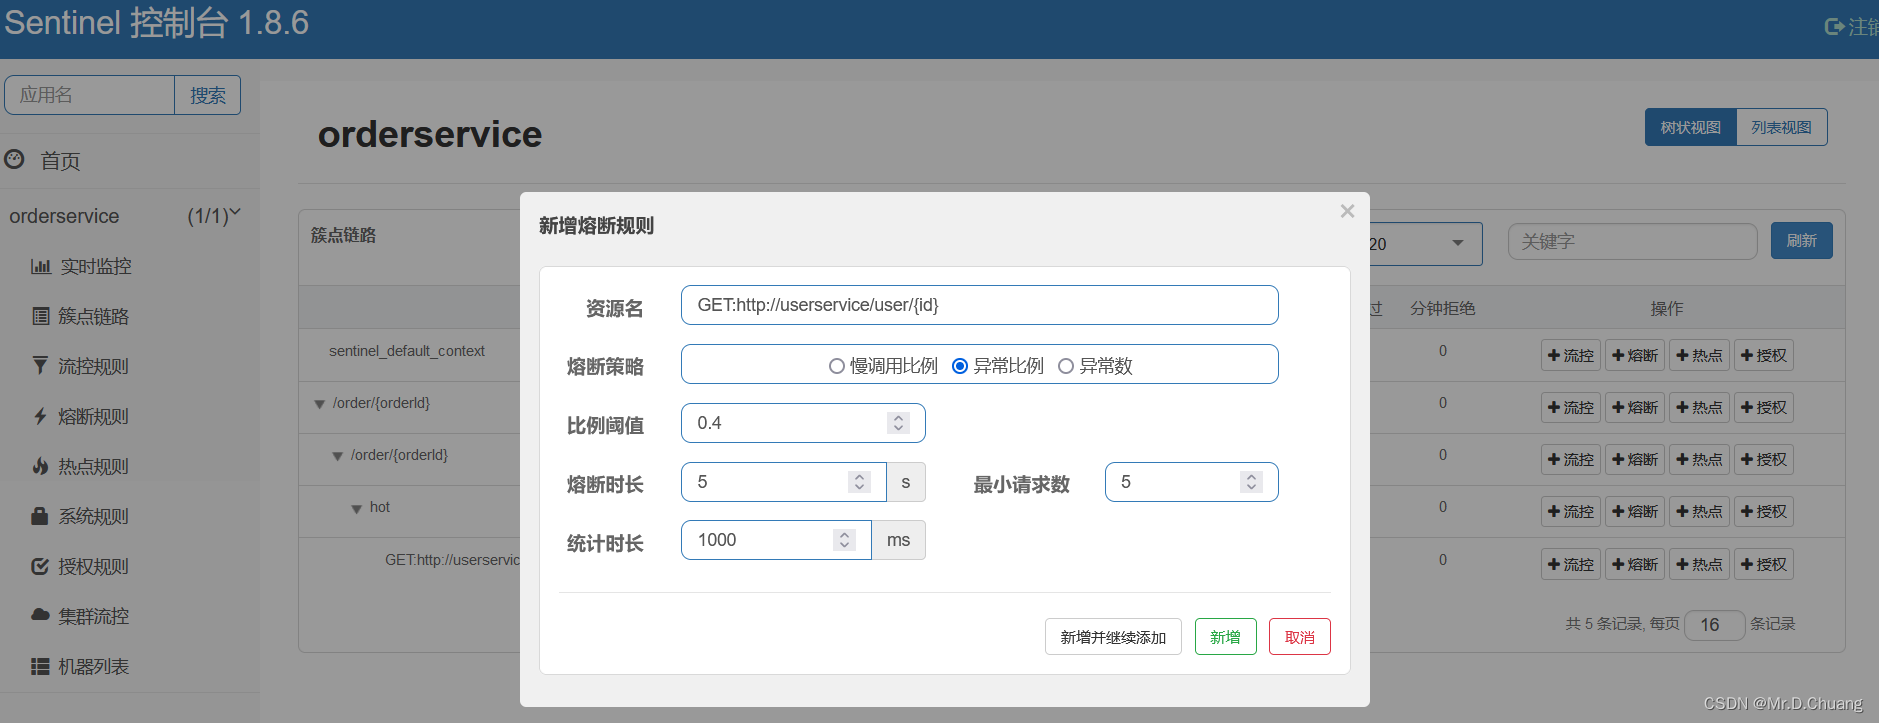1879x723 pixels.
Task: Open 系统规则 sidebar entry
Action: pyautogui.click(x=93, y=516)
